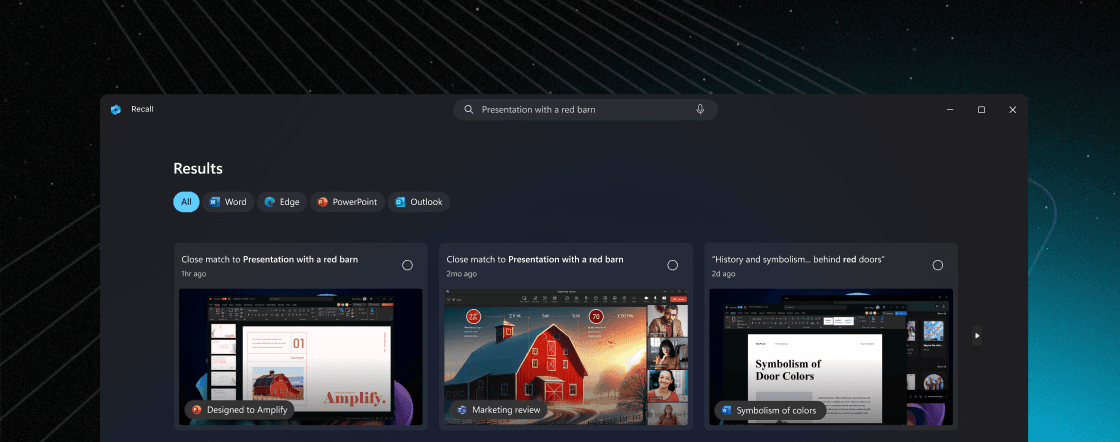Click the Designed to Amplify PowerPoint label
This screenshot has height=442, width=1120.
click(x=239, y=410)
